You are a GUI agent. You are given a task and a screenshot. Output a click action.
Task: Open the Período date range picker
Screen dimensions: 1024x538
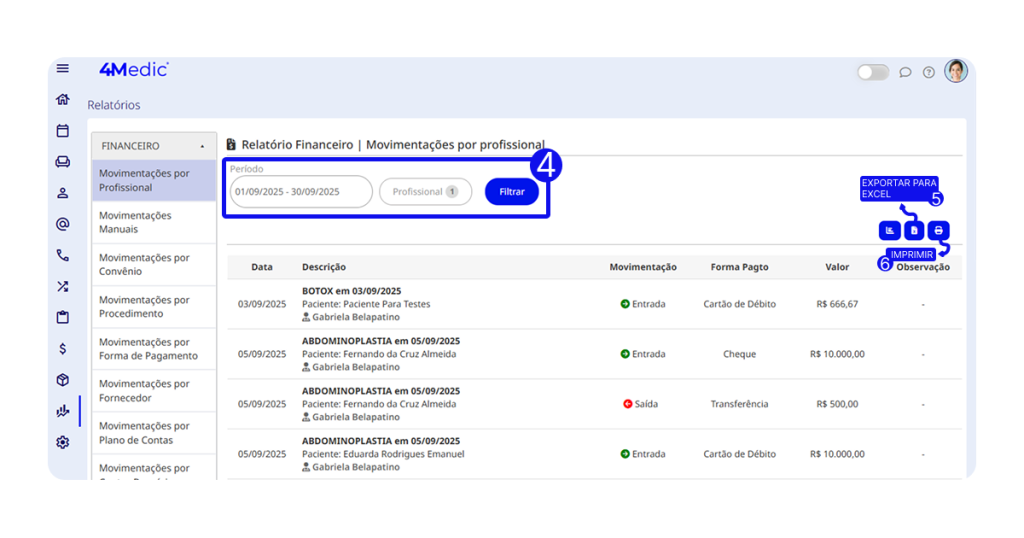tap(301, 192)
